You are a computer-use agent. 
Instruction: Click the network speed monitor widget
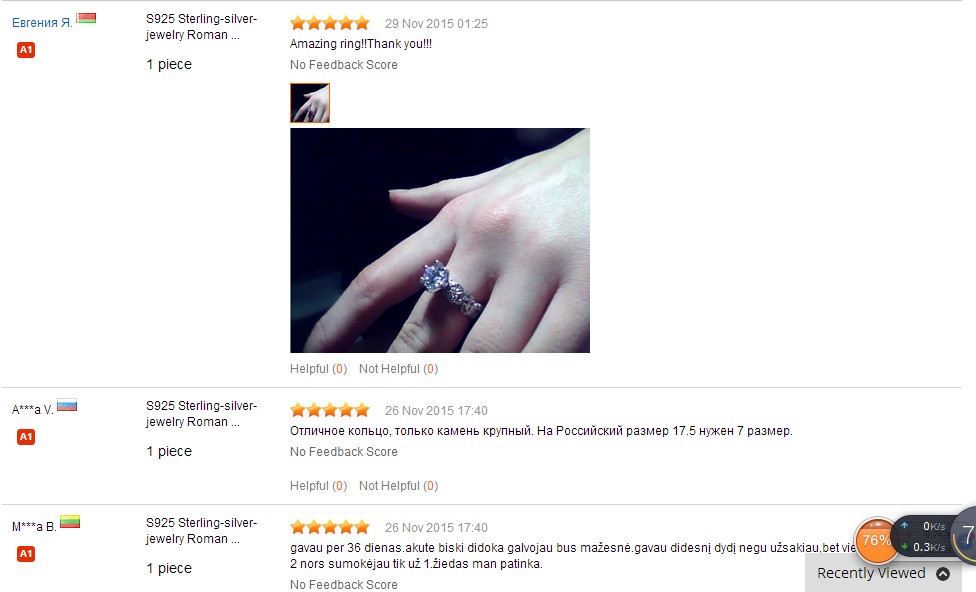pyautogui.click(x=926, y=537)
